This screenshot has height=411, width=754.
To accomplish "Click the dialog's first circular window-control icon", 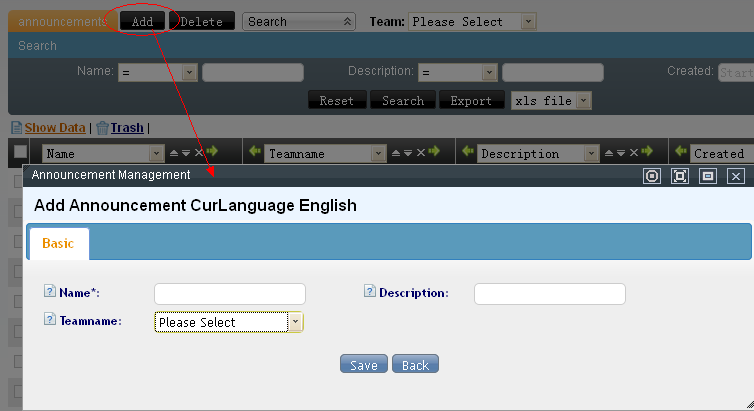I will [652, 176].
